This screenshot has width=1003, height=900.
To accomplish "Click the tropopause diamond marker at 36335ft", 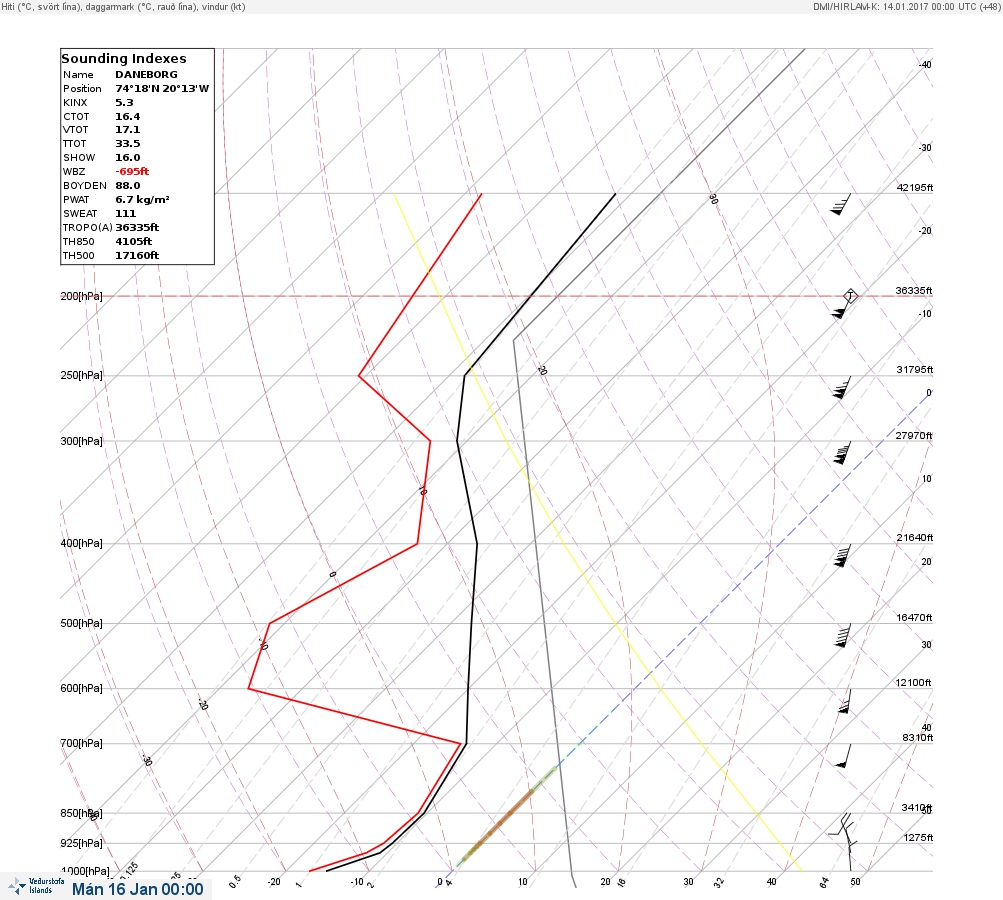I will tap(850, 296).
